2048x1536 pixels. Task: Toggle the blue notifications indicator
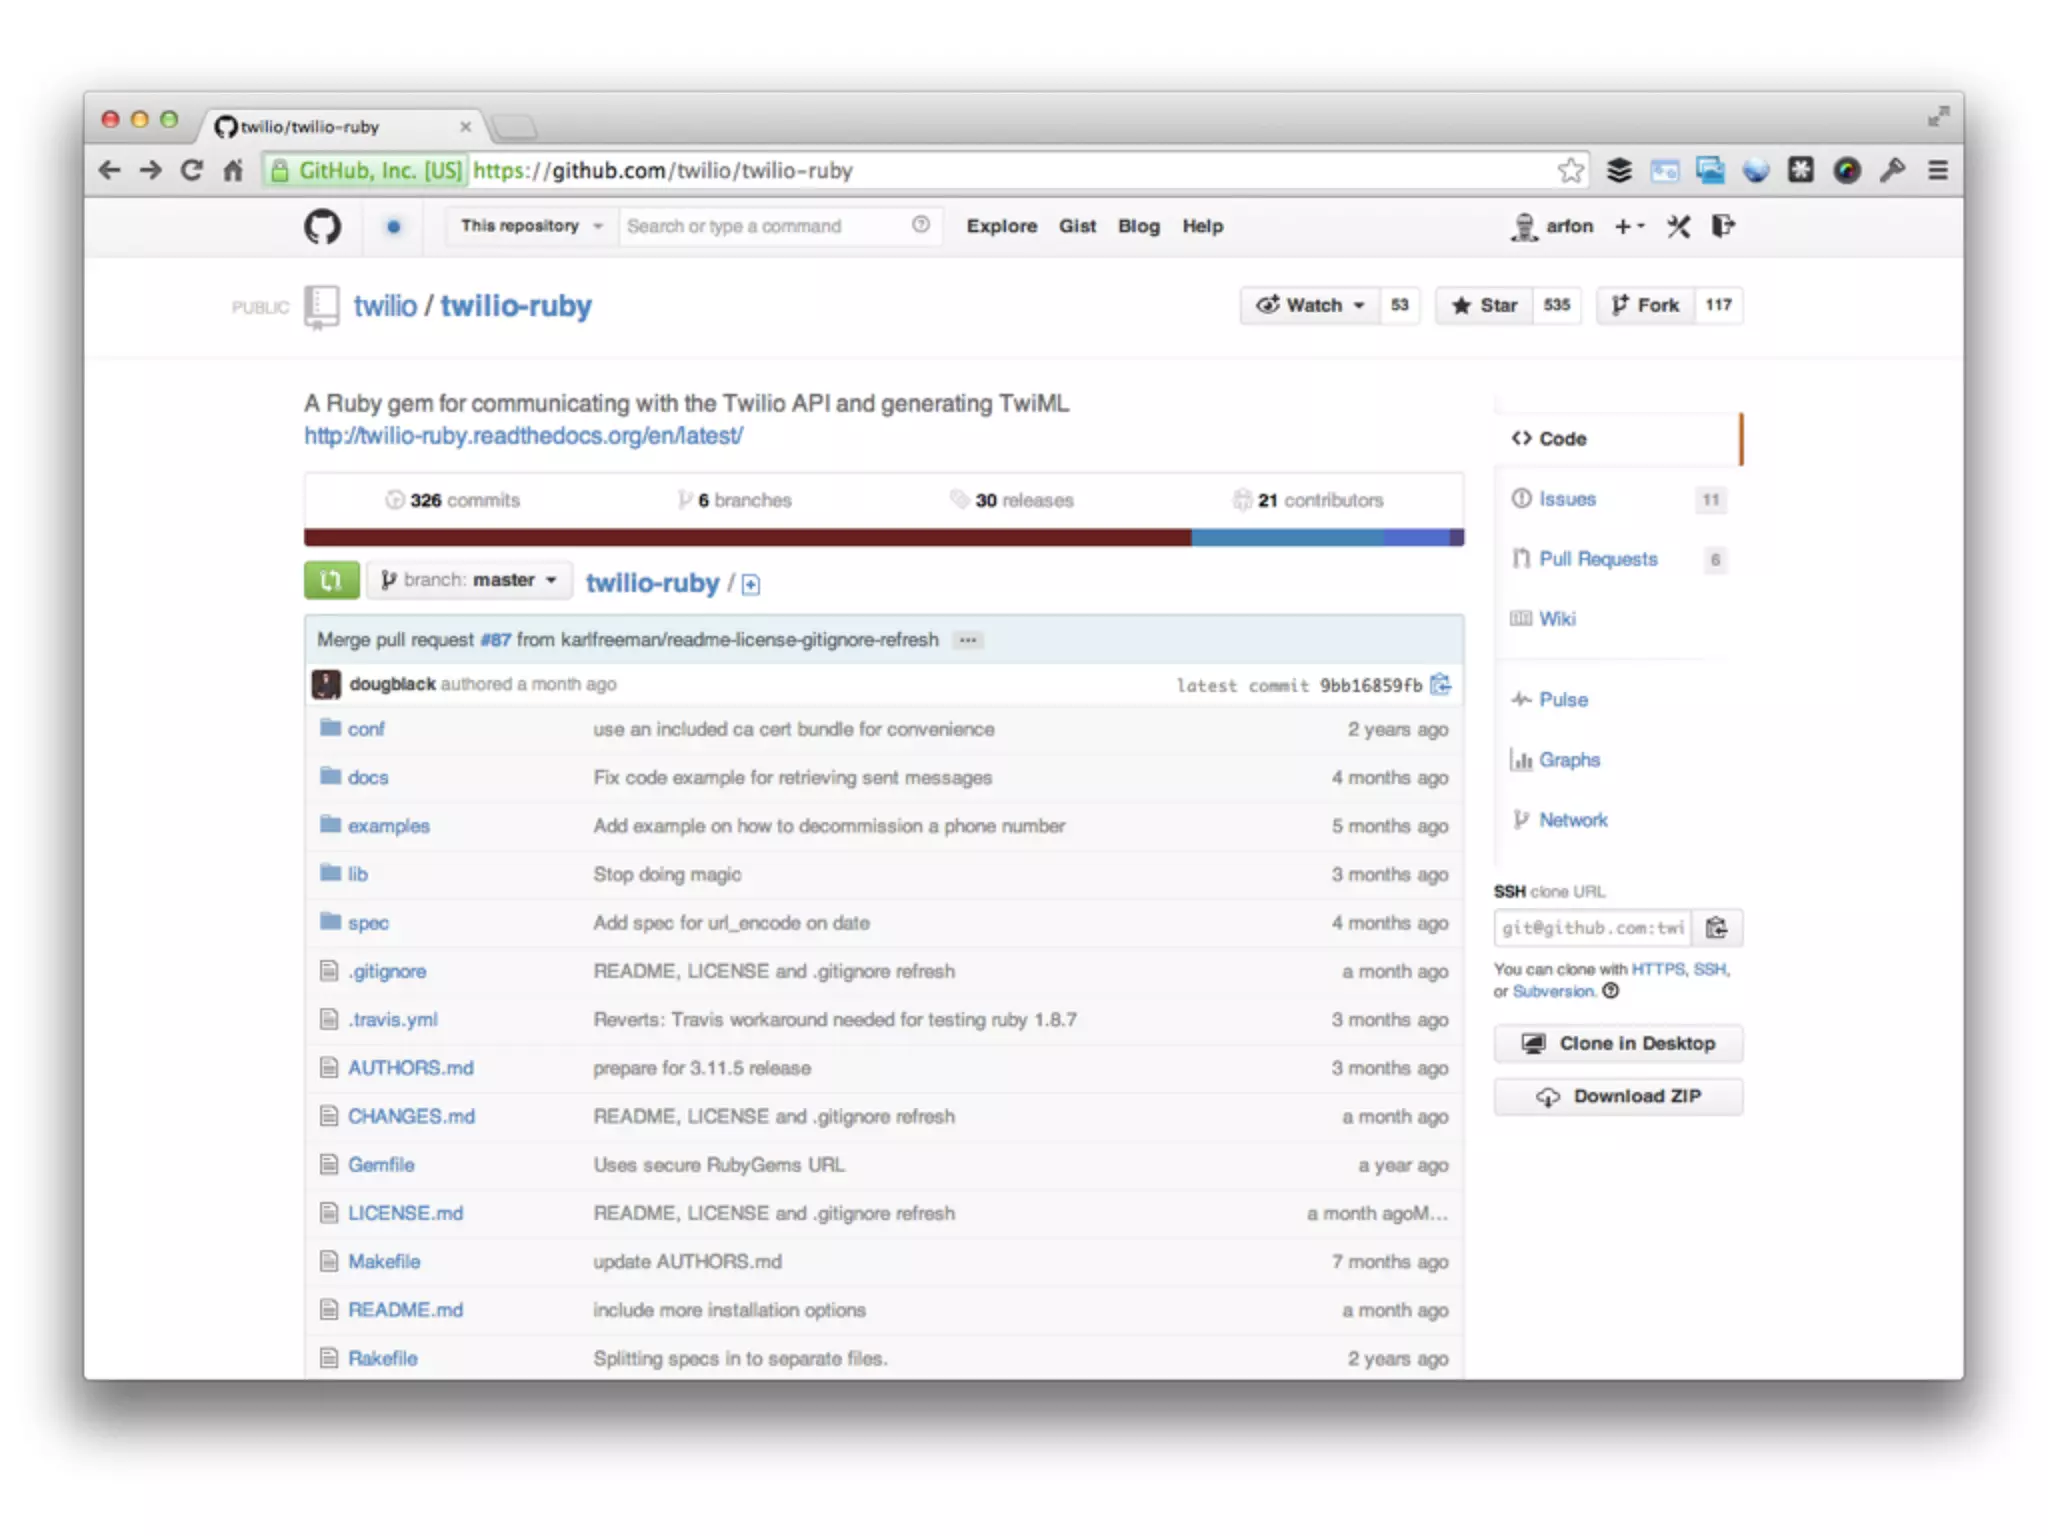click(x=394, y=226)
